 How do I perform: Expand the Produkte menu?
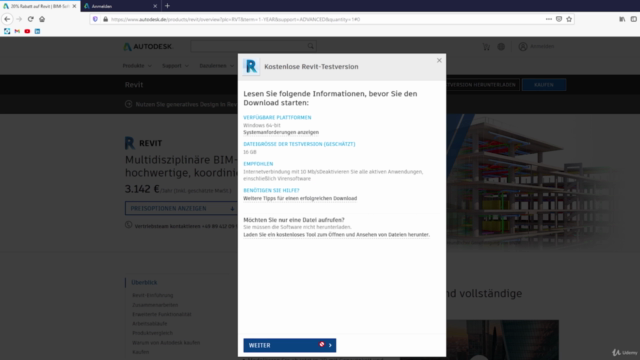137,66
